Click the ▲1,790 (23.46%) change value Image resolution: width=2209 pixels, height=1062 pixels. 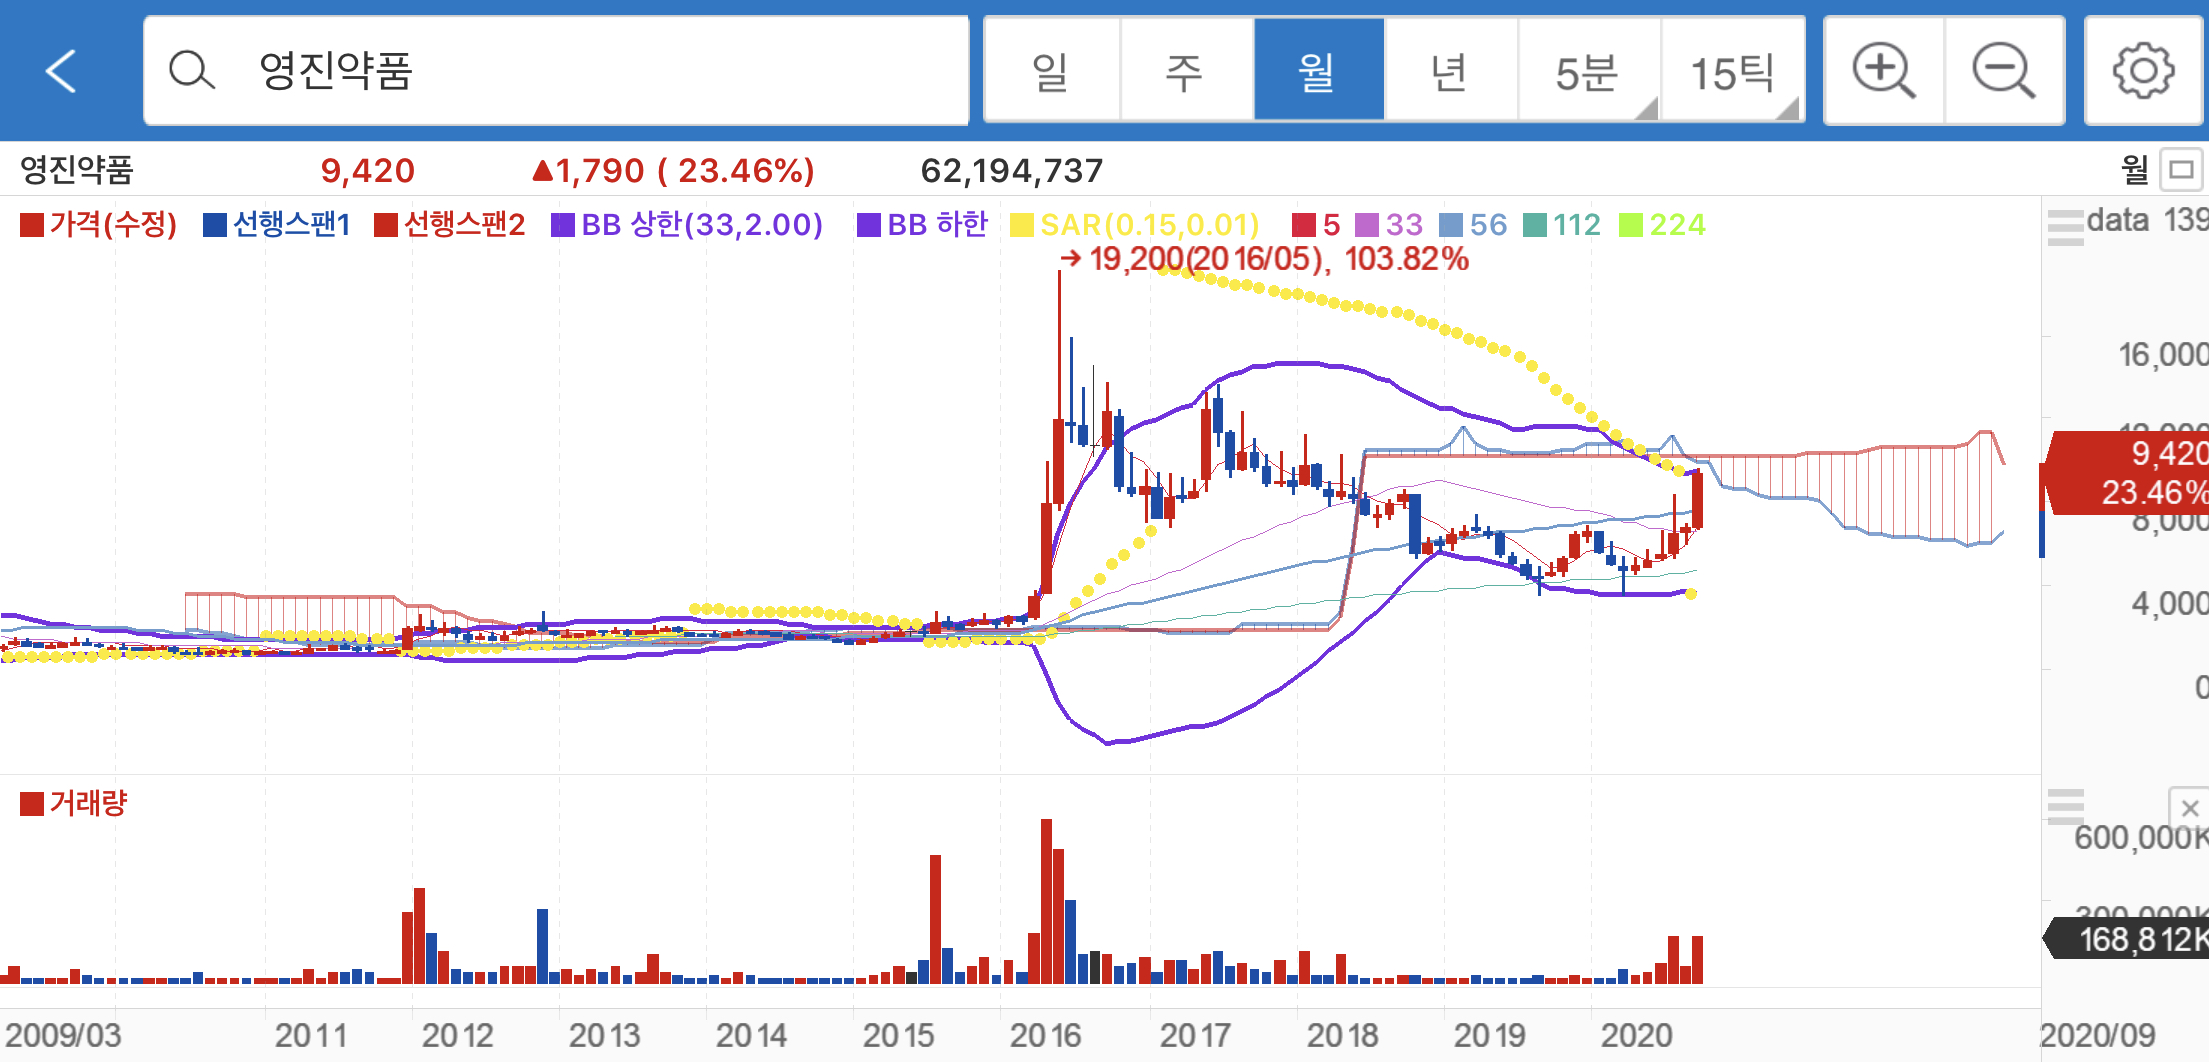673,171
